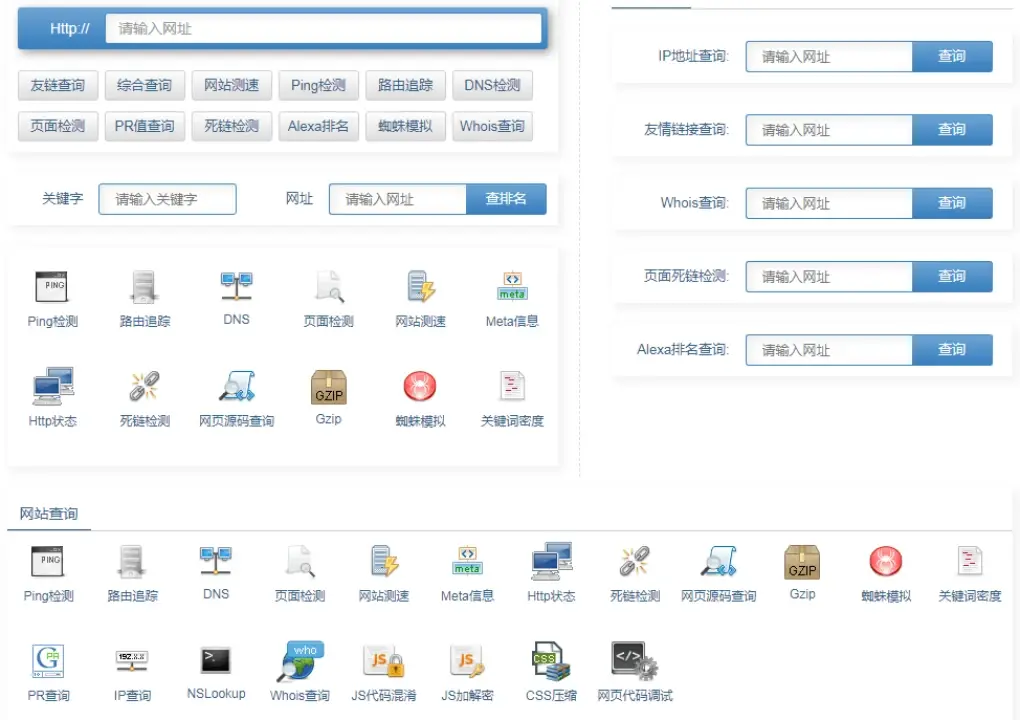Open the PR查询 Google icon
The image size is (1020, 720).
[48, 661]
